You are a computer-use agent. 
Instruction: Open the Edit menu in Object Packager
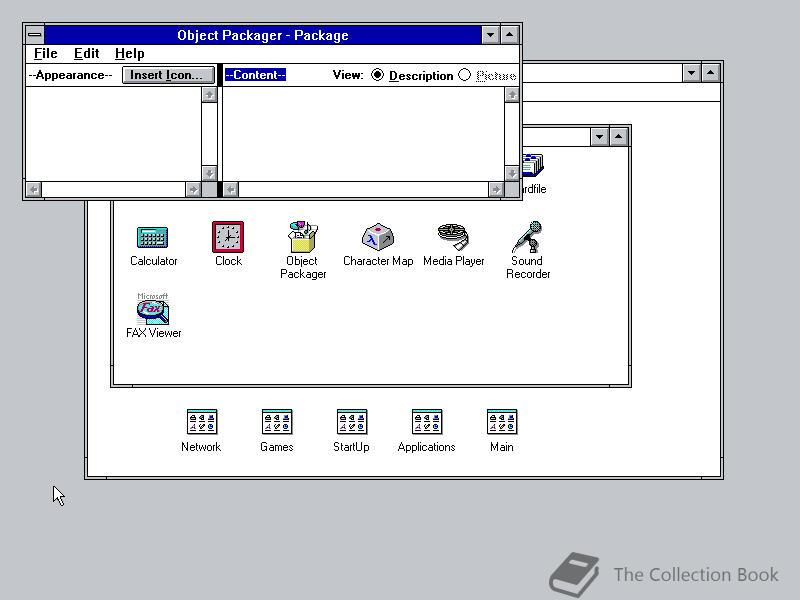[x=86, y=54]
